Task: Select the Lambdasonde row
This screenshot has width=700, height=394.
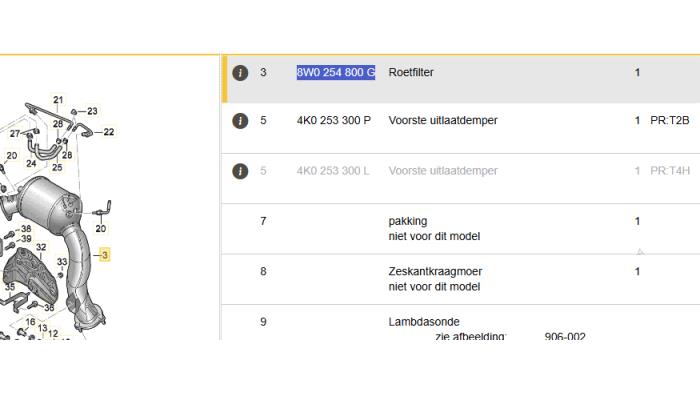Action: [460, 323]
